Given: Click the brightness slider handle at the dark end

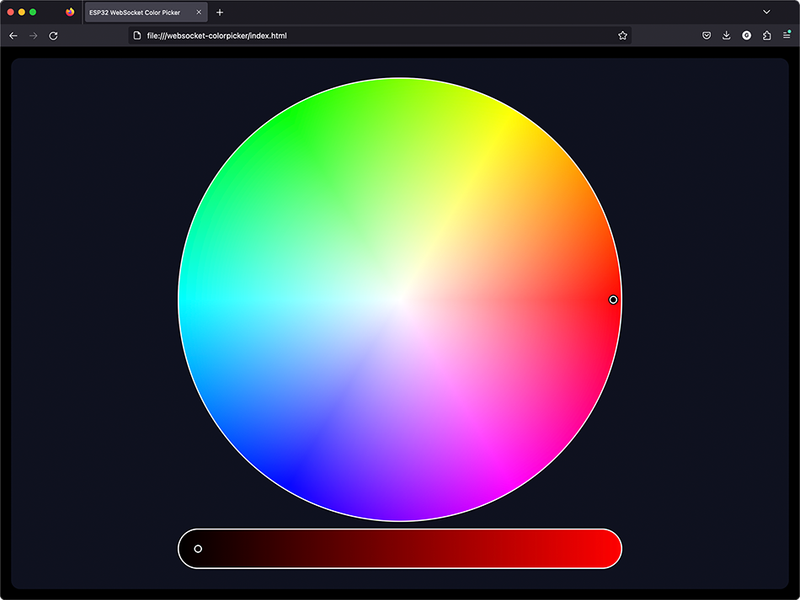Looking at the screenshot, I should point(198,549).
